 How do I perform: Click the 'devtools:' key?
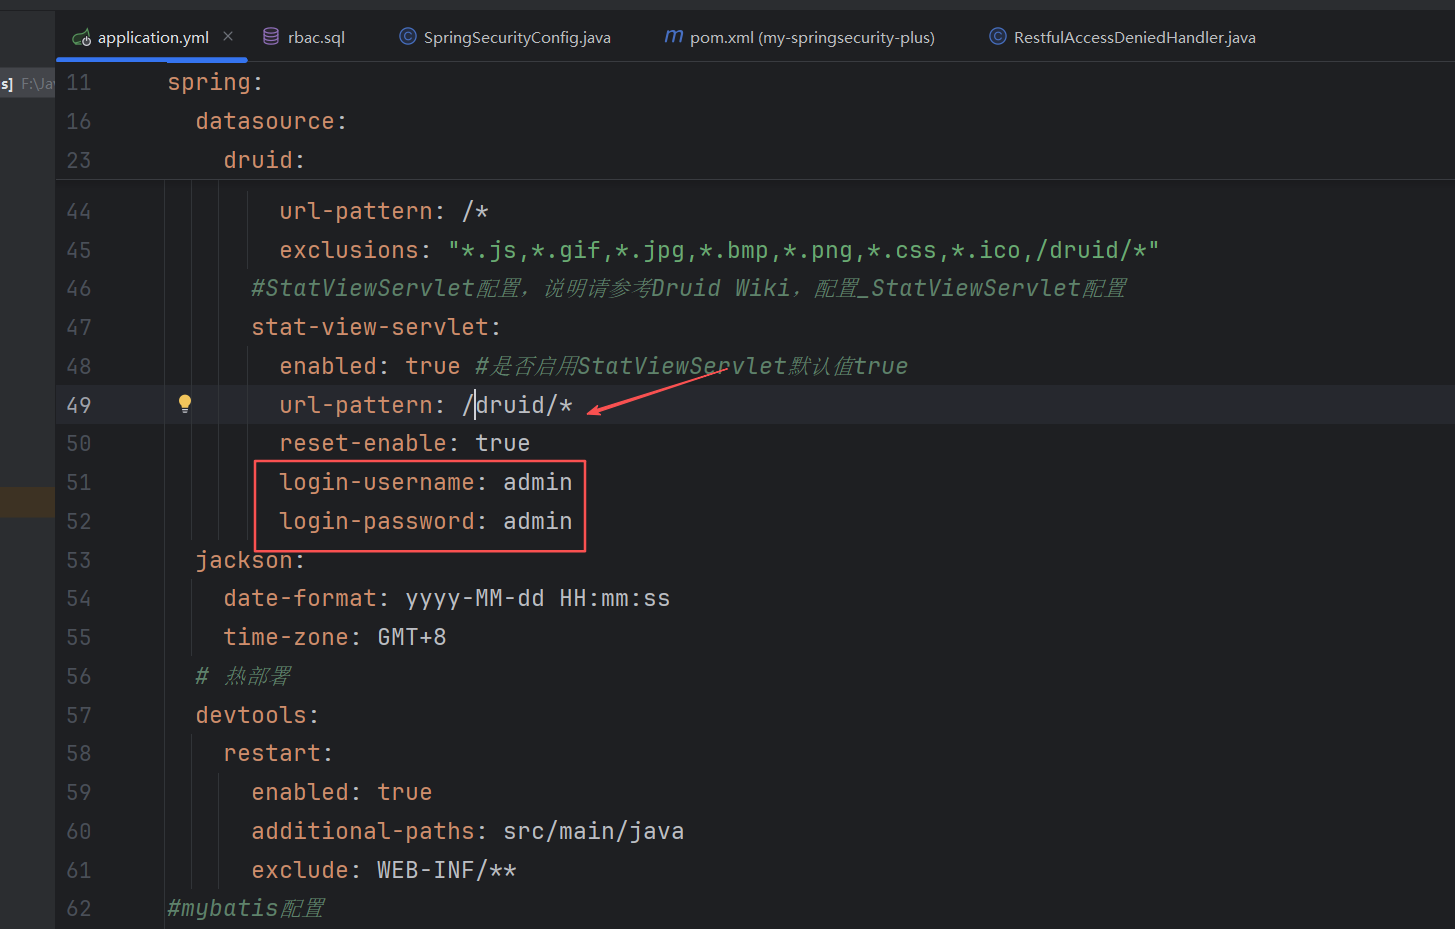point(257,715)
